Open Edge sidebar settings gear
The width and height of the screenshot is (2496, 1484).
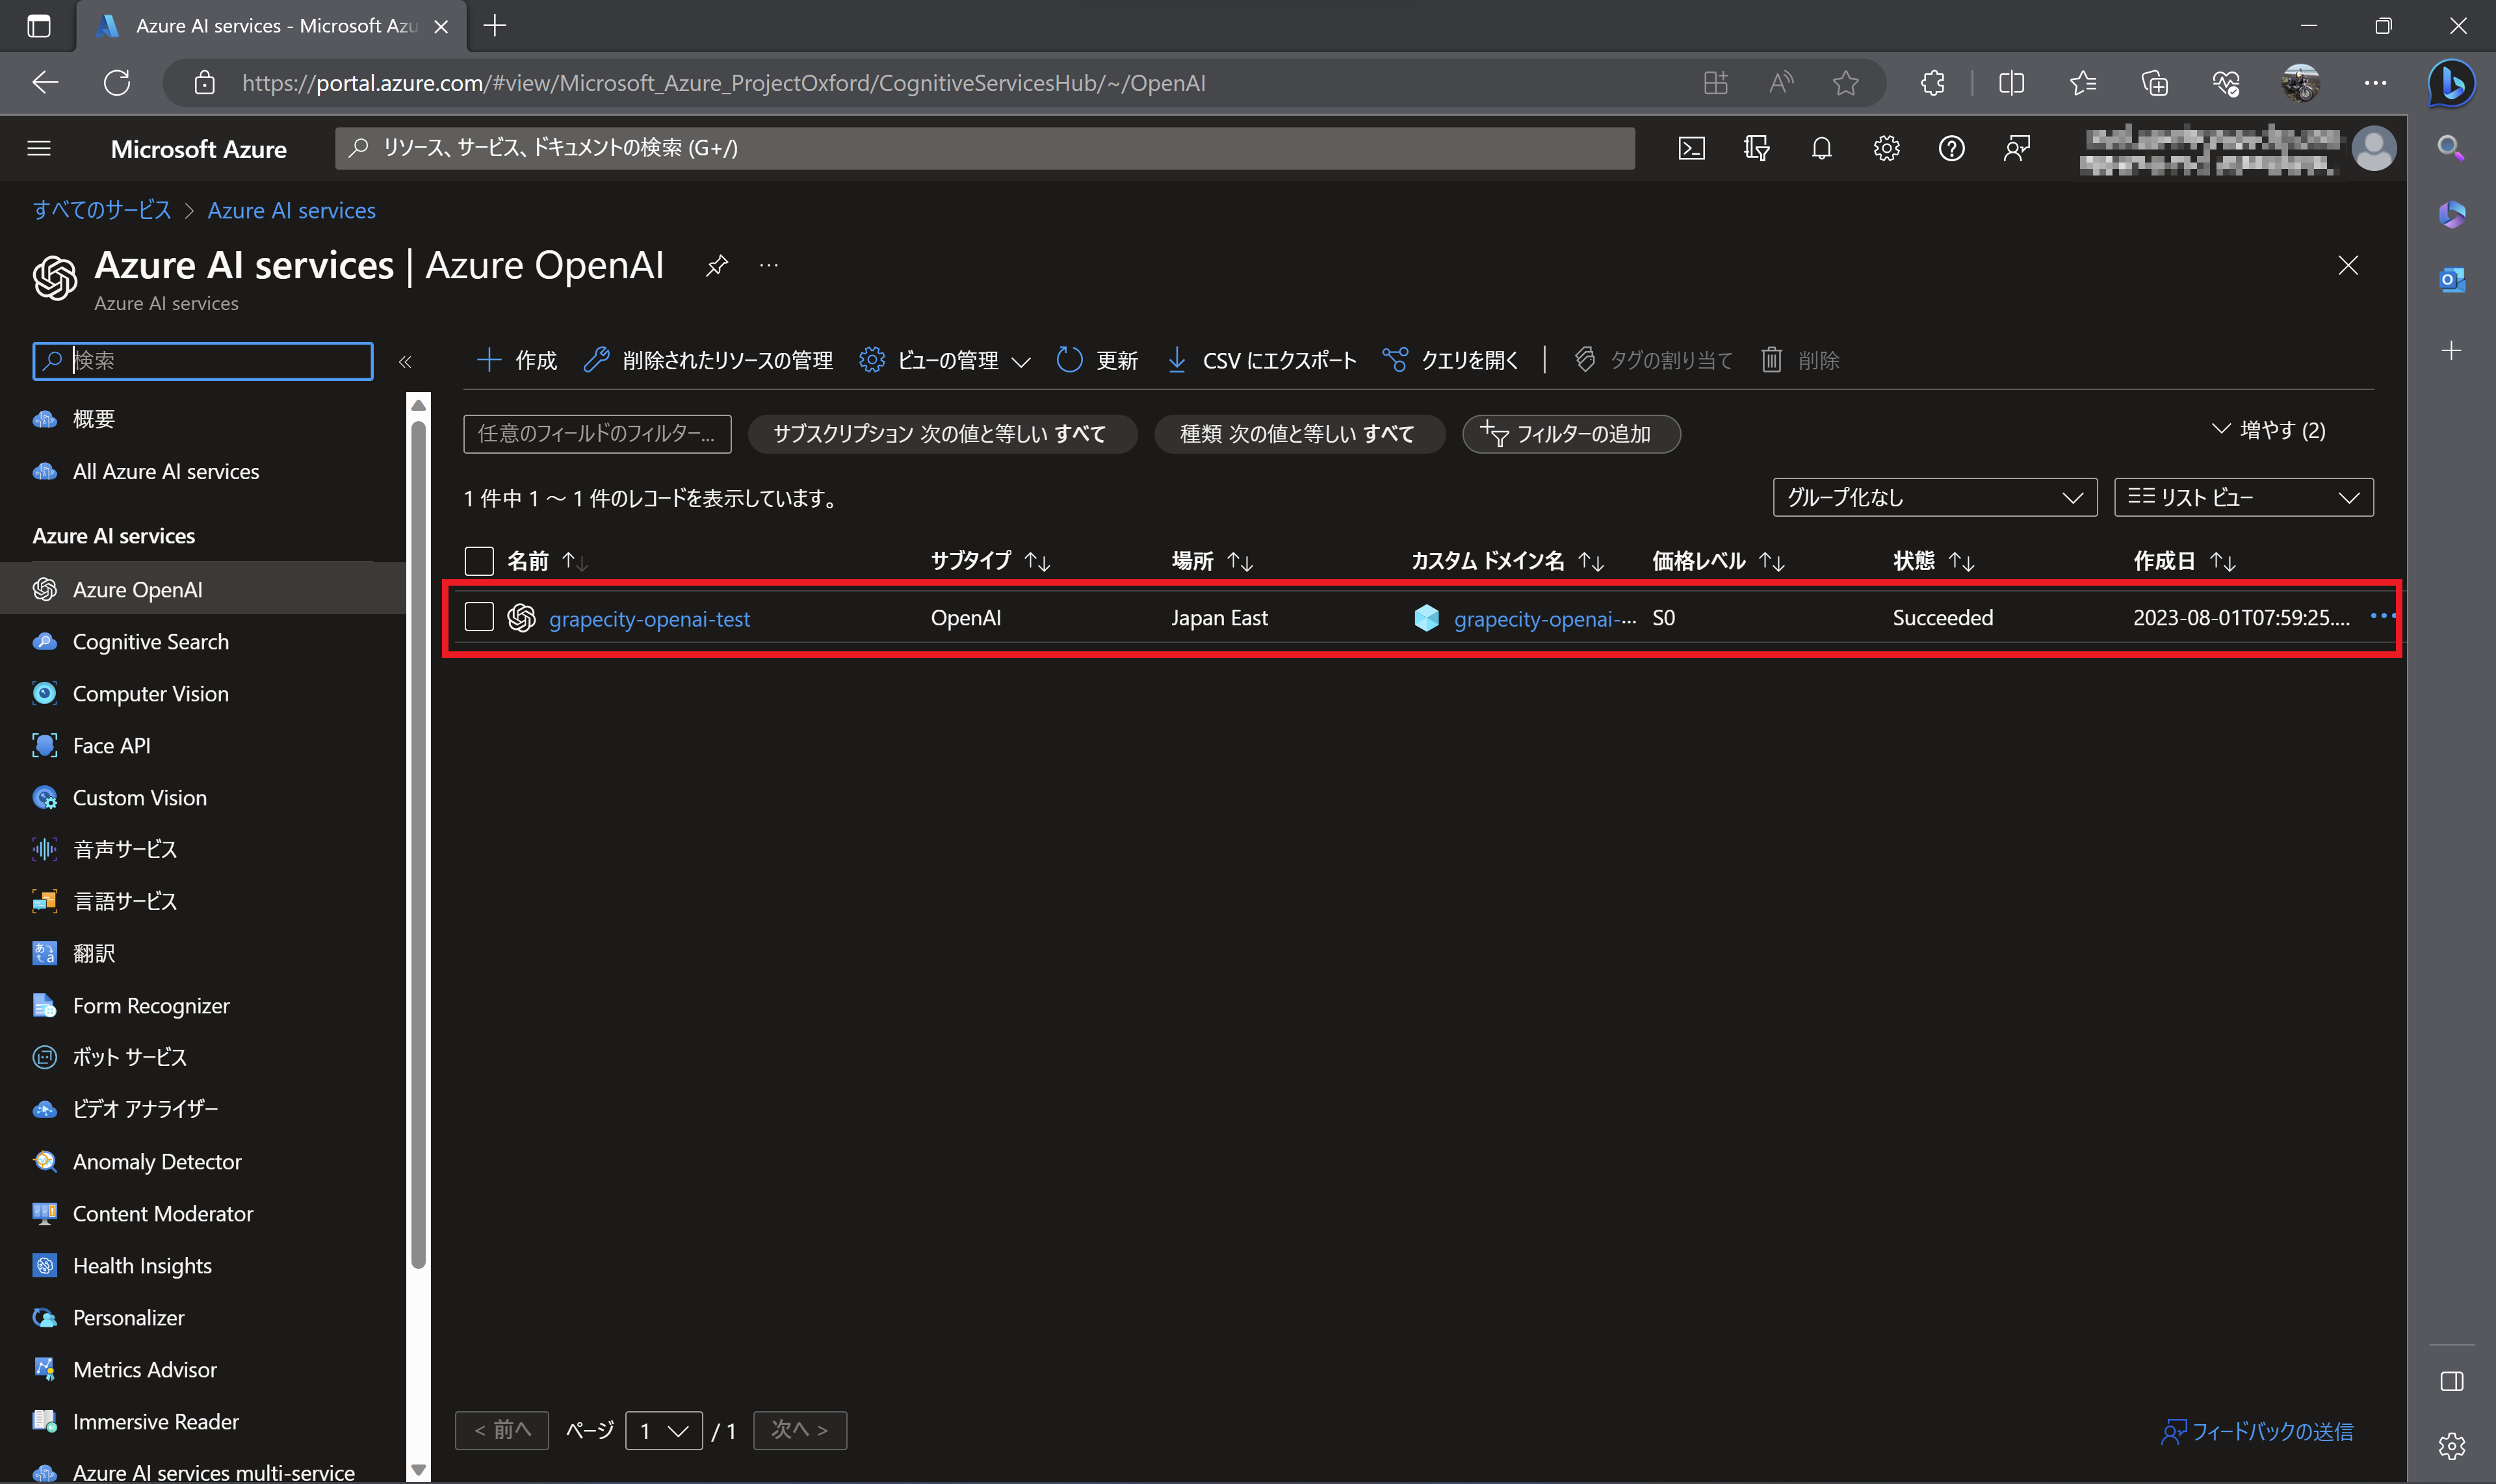(x=2451, y=1446)
